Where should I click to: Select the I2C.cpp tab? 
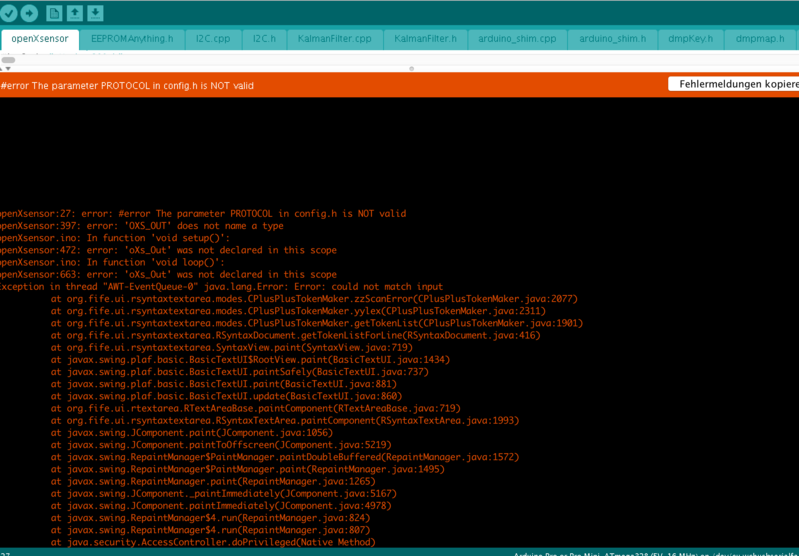[213, 39]
